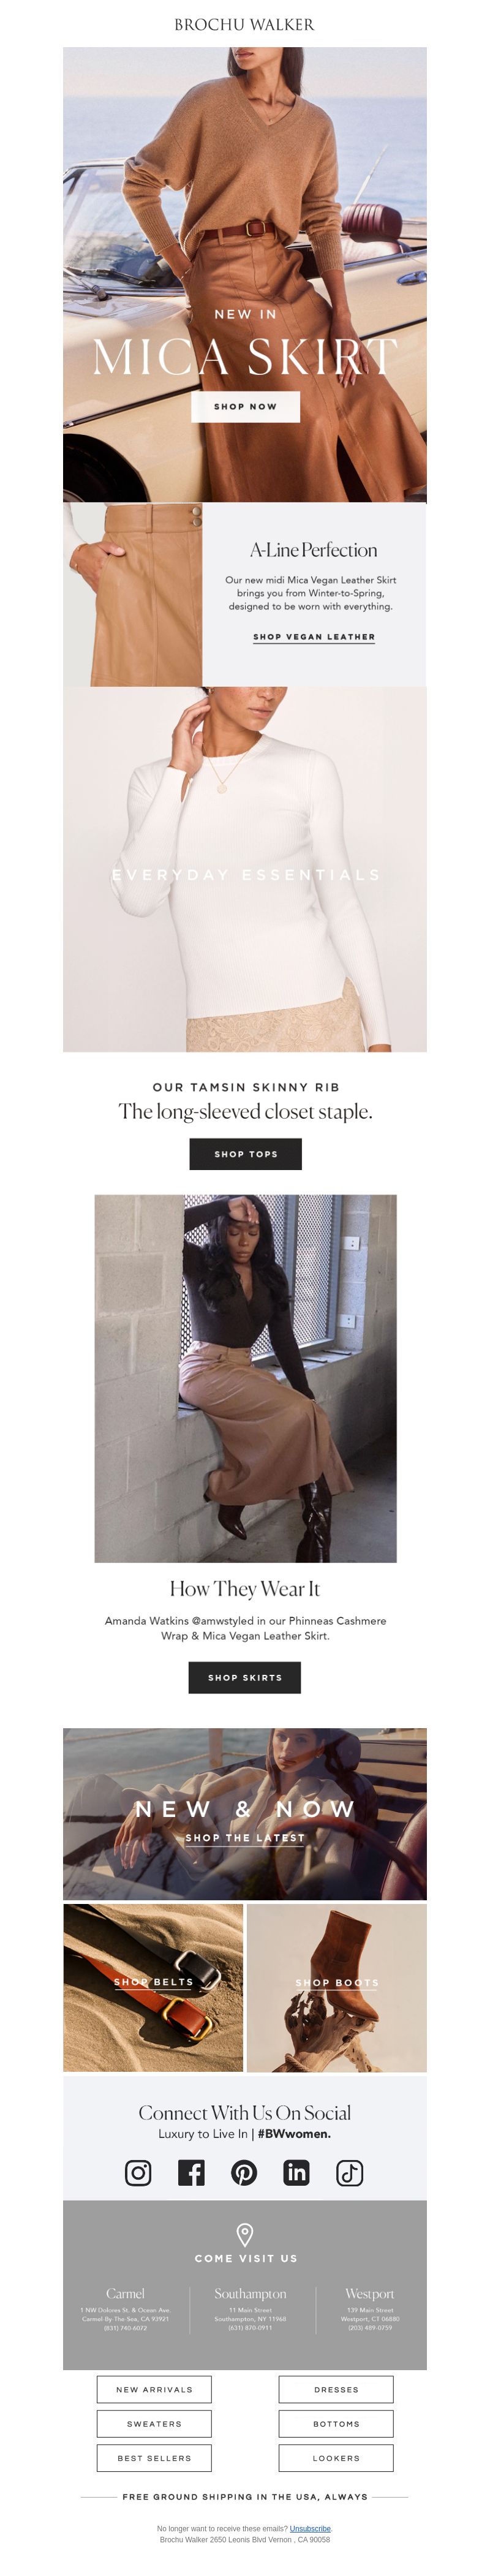Select the Lookbook footer menu item
This screenshot has height=2576, width=490.
click(x=336, y=2457)
